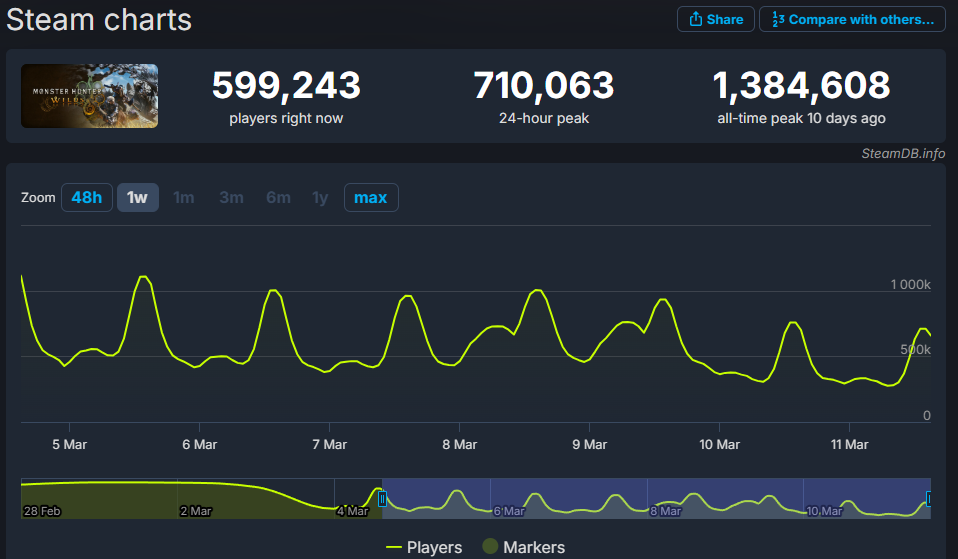This screenshot has height=559, width=958.
Task: Click the 6 Mar axis label
Action: pos(200,444)
